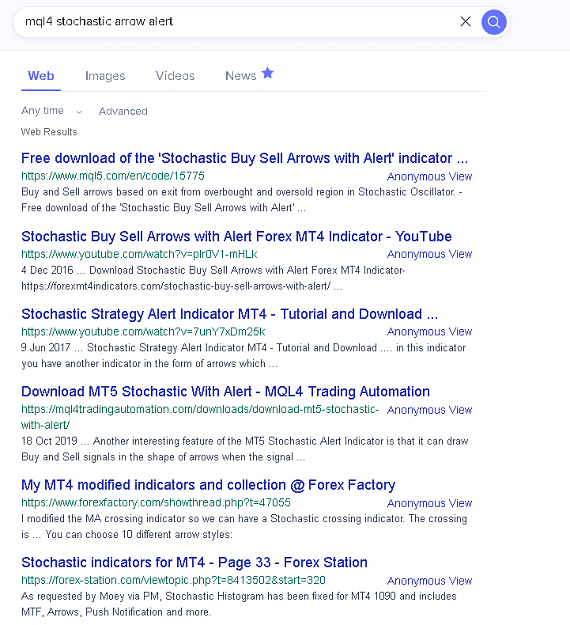Click the youtube.com/watch?v=7unY7xDm25k URL

[143, 332]
